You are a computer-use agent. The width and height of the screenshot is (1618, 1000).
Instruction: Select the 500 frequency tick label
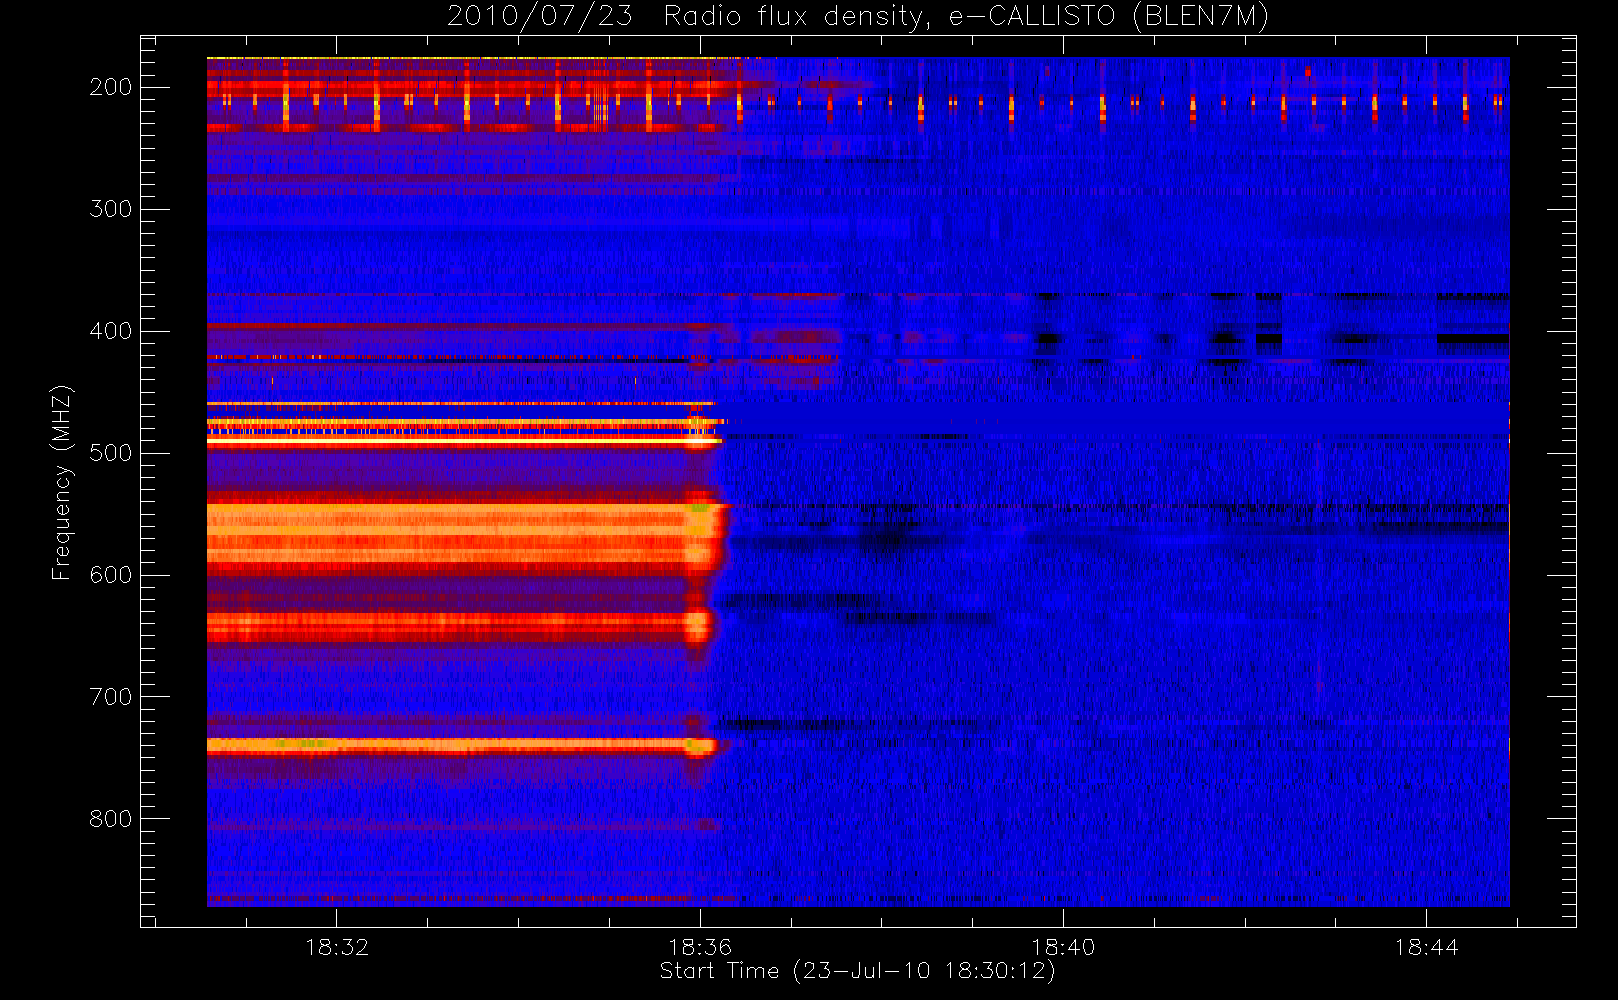coord(111,453)
